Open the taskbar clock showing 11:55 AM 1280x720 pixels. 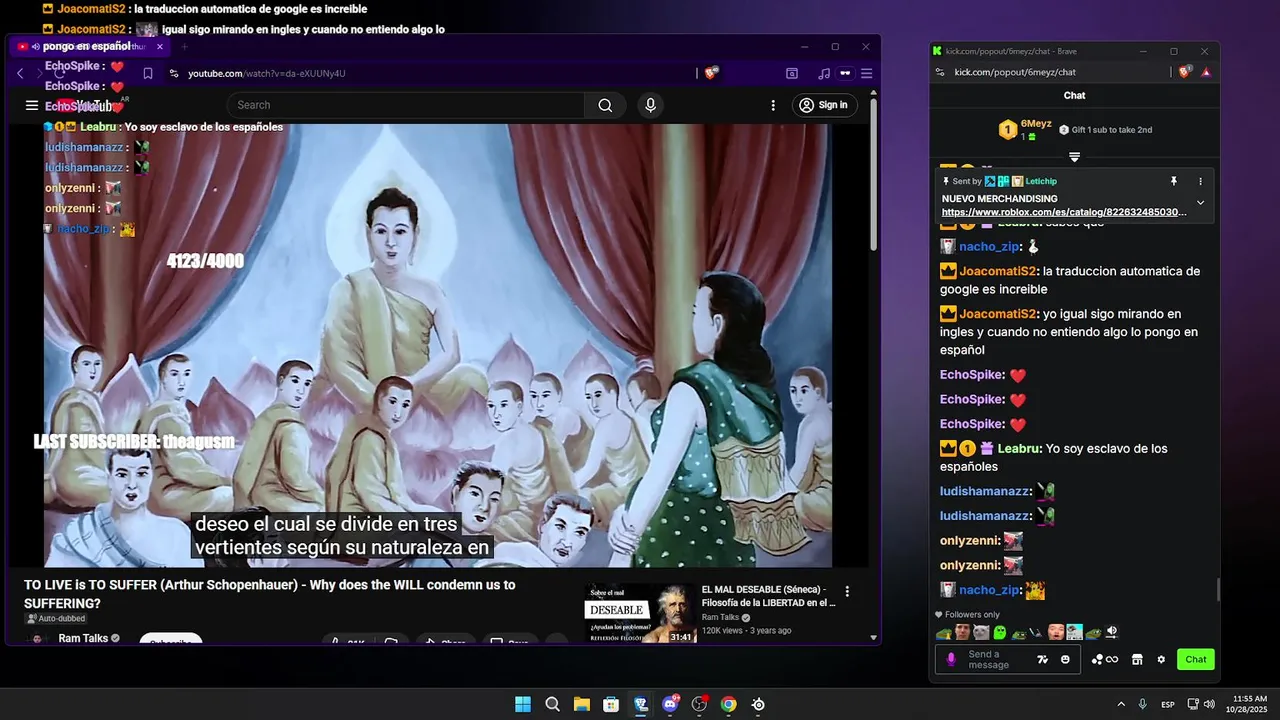pyautogui.click(x=1247, y=704)
